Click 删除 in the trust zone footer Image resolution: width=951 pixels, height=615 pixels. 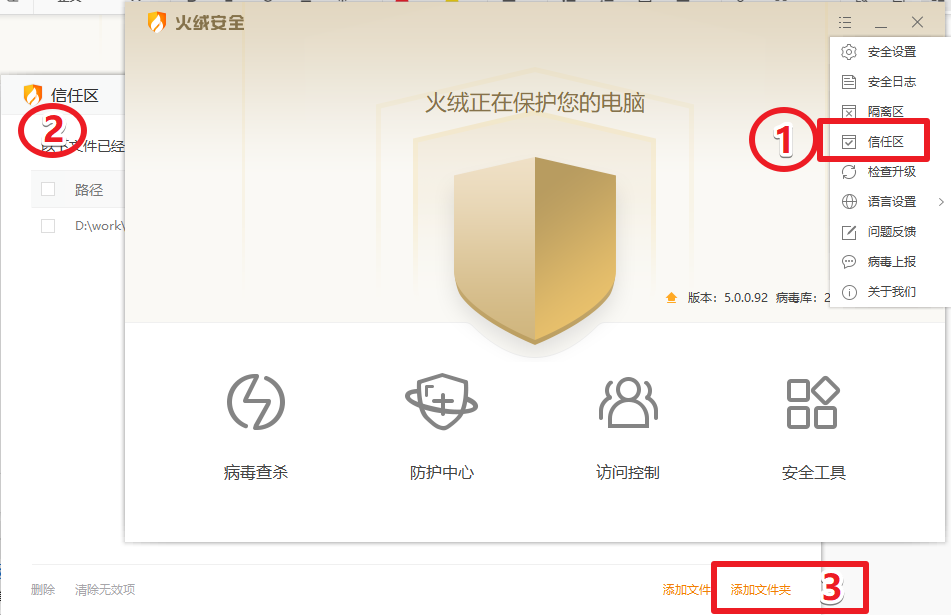[43, 590]
